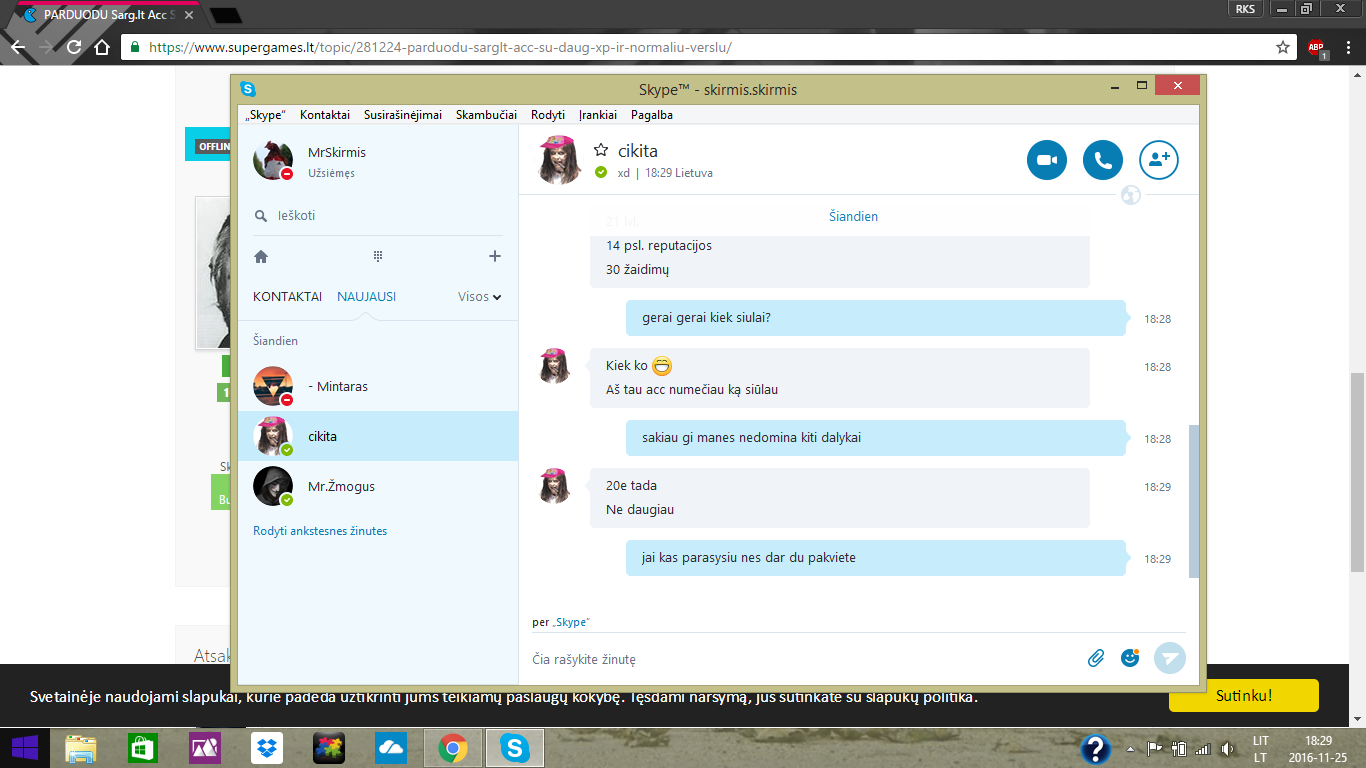Open the per „Skype" sending selector
Screen dimensions: 1366x768
coord(561,622)
